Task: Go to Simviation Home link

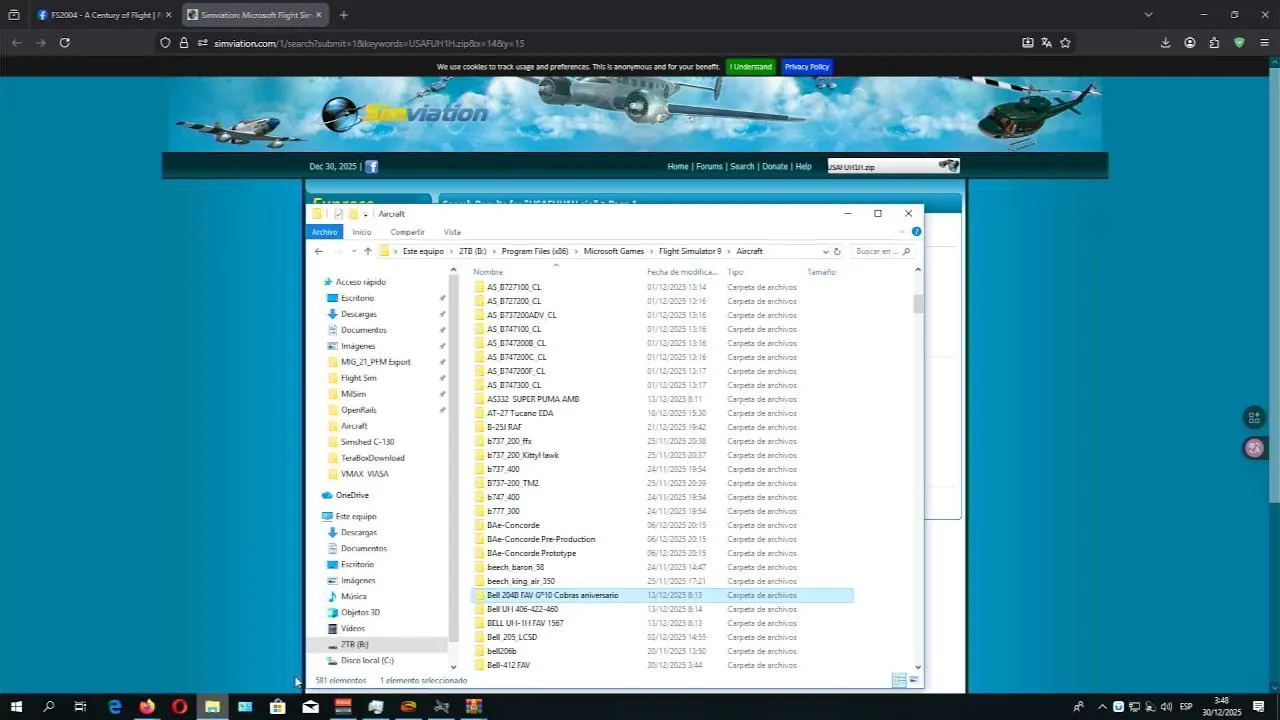Action: coord(678,166)
